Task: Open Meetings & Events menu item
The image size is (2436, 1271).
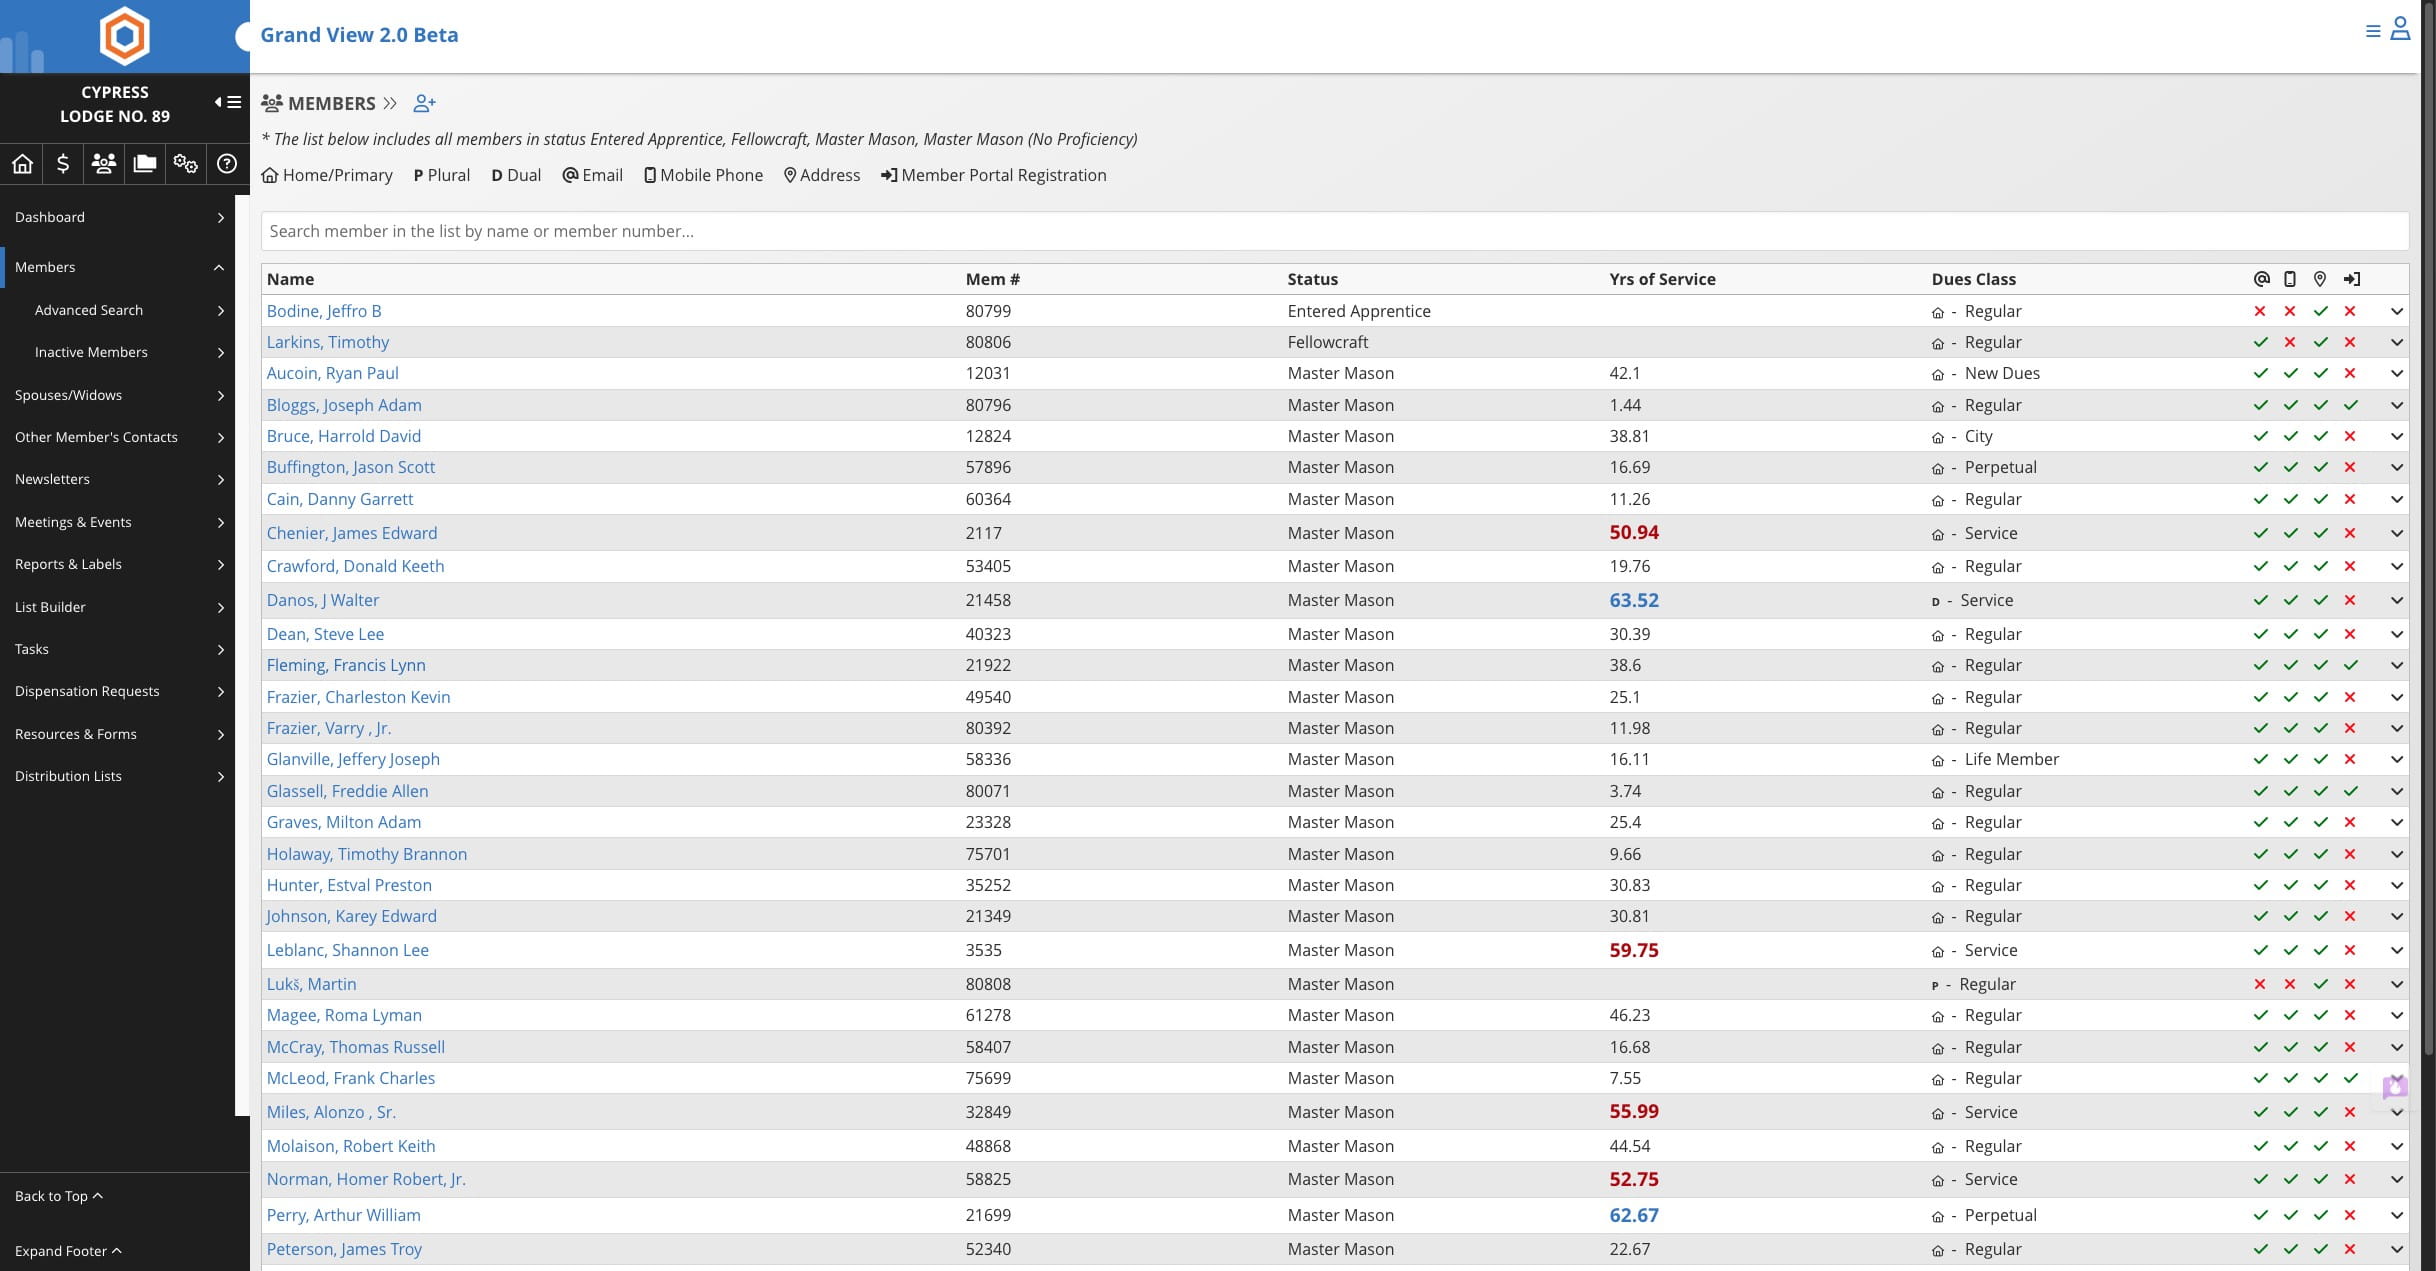Action: point(118,522)
